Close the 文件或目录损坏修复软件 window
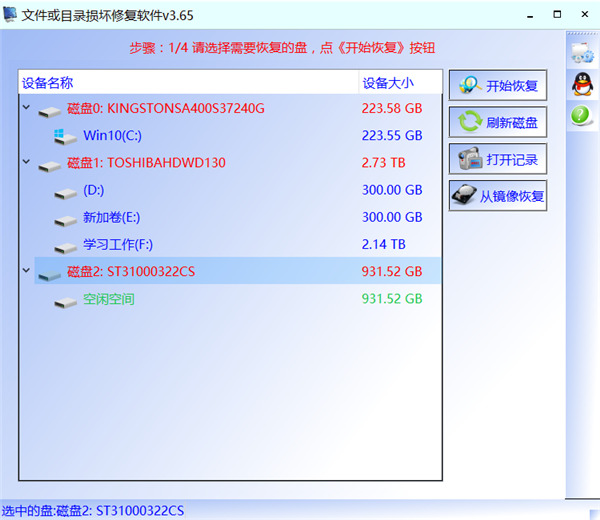600x520 pixels. click(585, 15)
